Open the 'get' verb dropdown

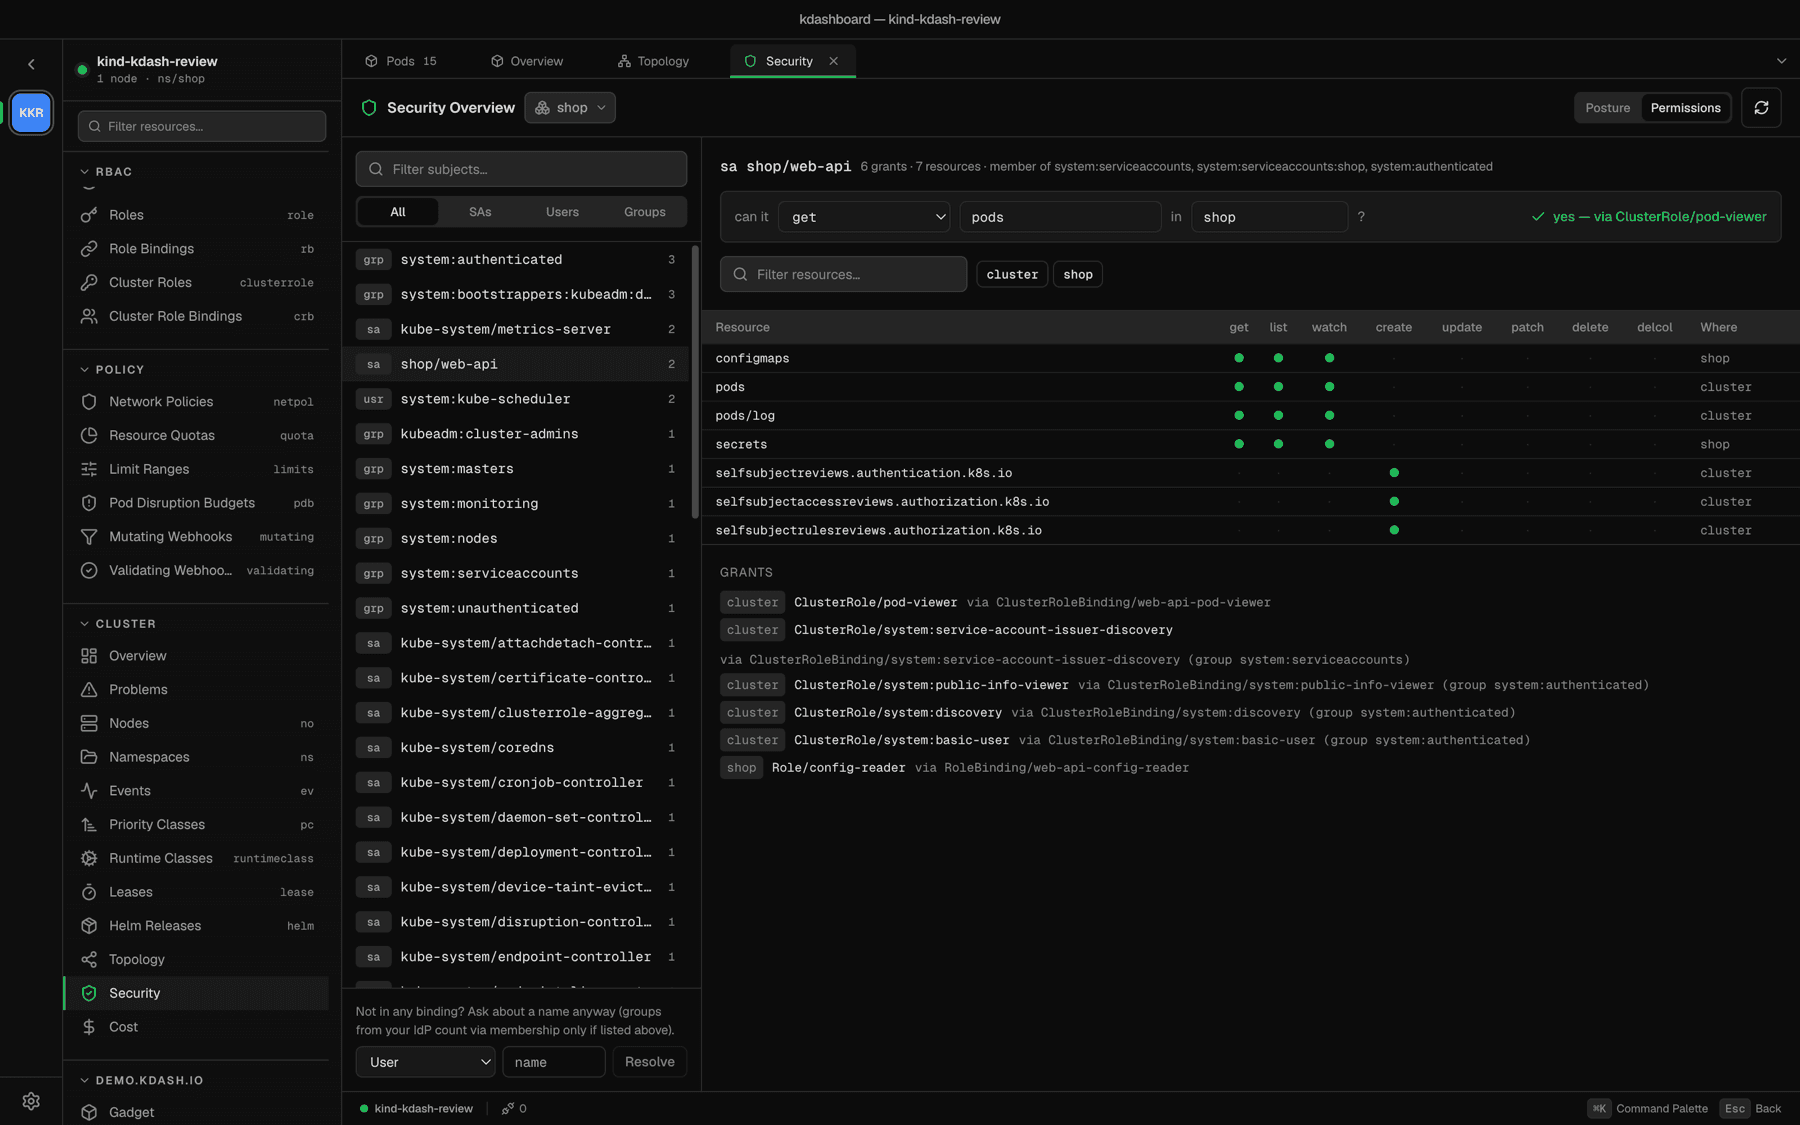pos(864,217)
